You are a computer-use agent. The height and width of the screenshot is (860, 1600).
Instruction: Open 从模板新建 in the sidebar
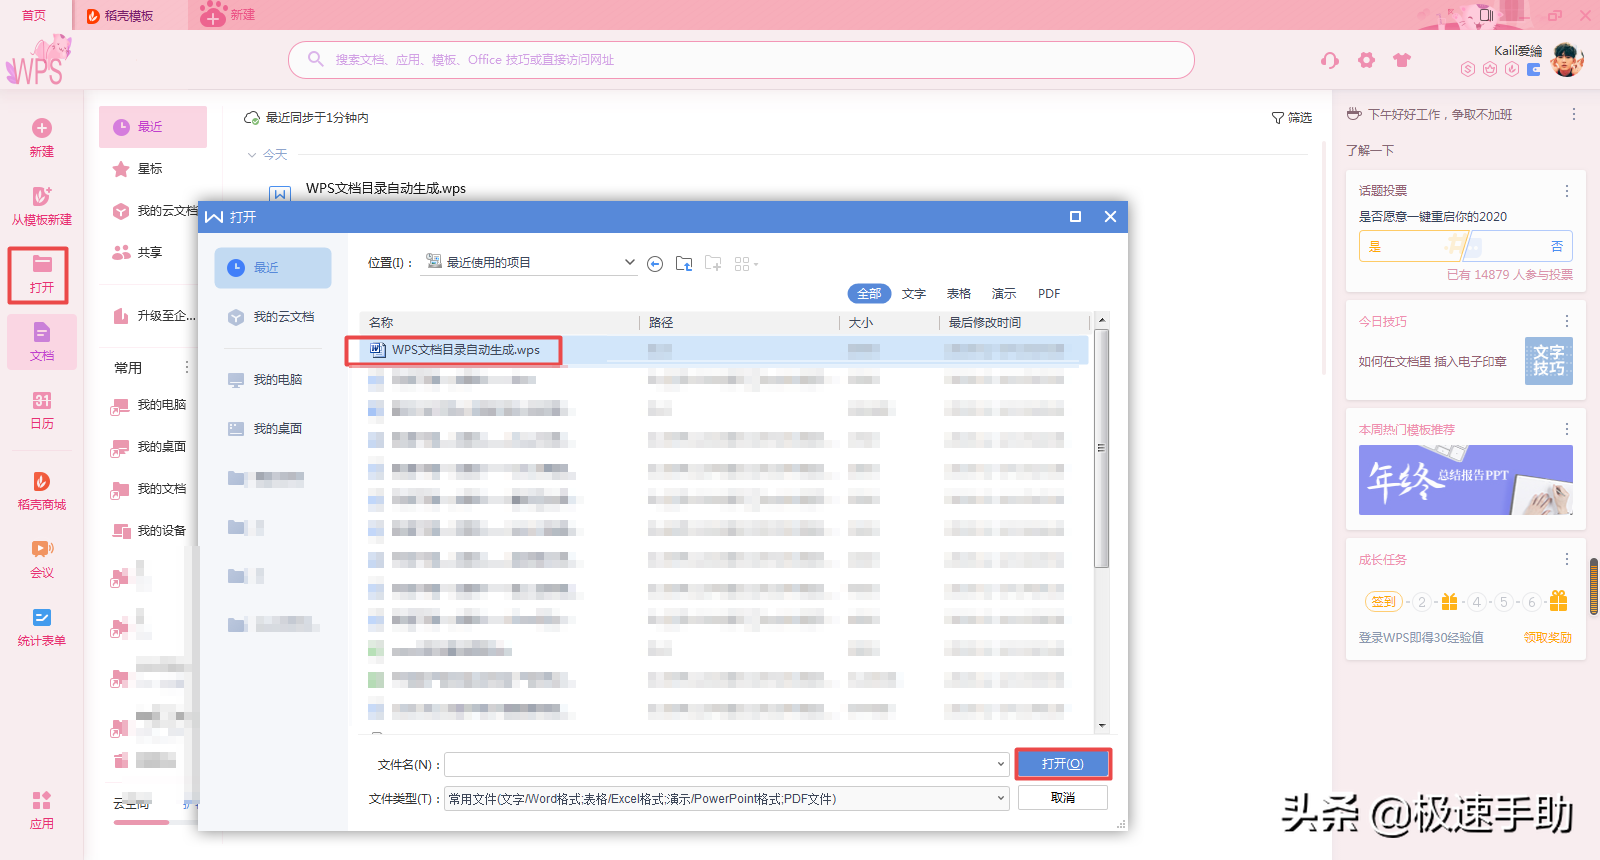[x=42, y=205]
